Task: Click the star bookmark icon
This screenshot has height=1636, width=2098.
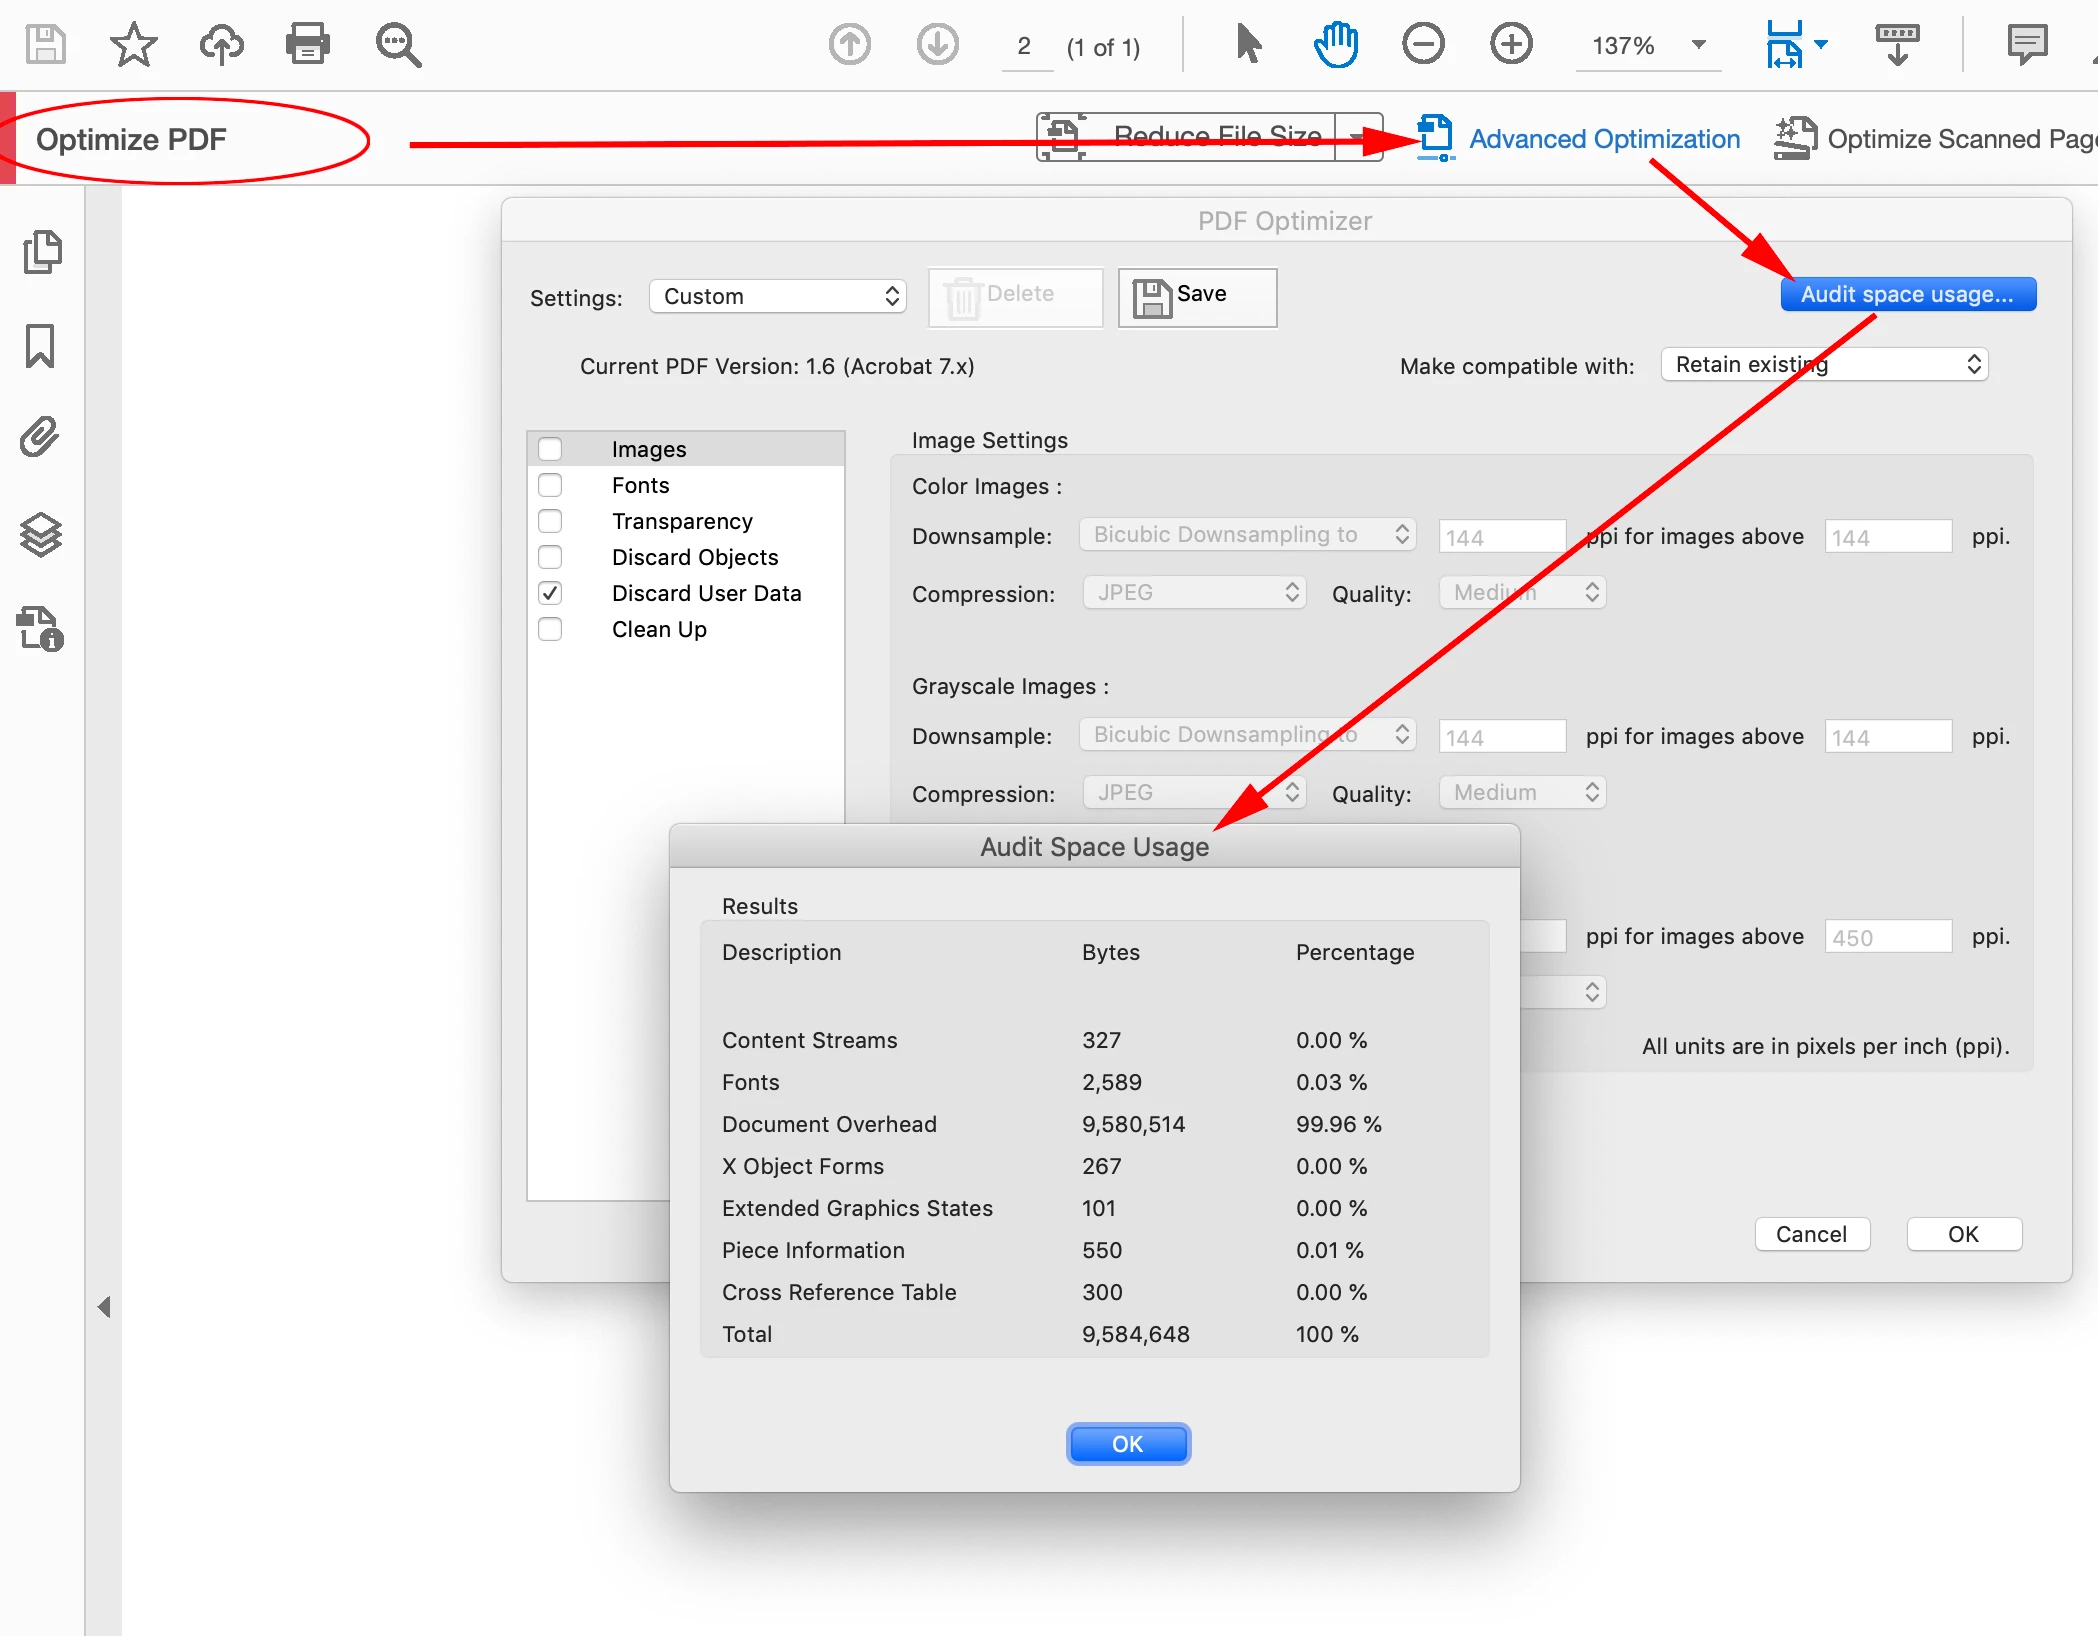Action: pyautogui.click(x=133, y=44)
